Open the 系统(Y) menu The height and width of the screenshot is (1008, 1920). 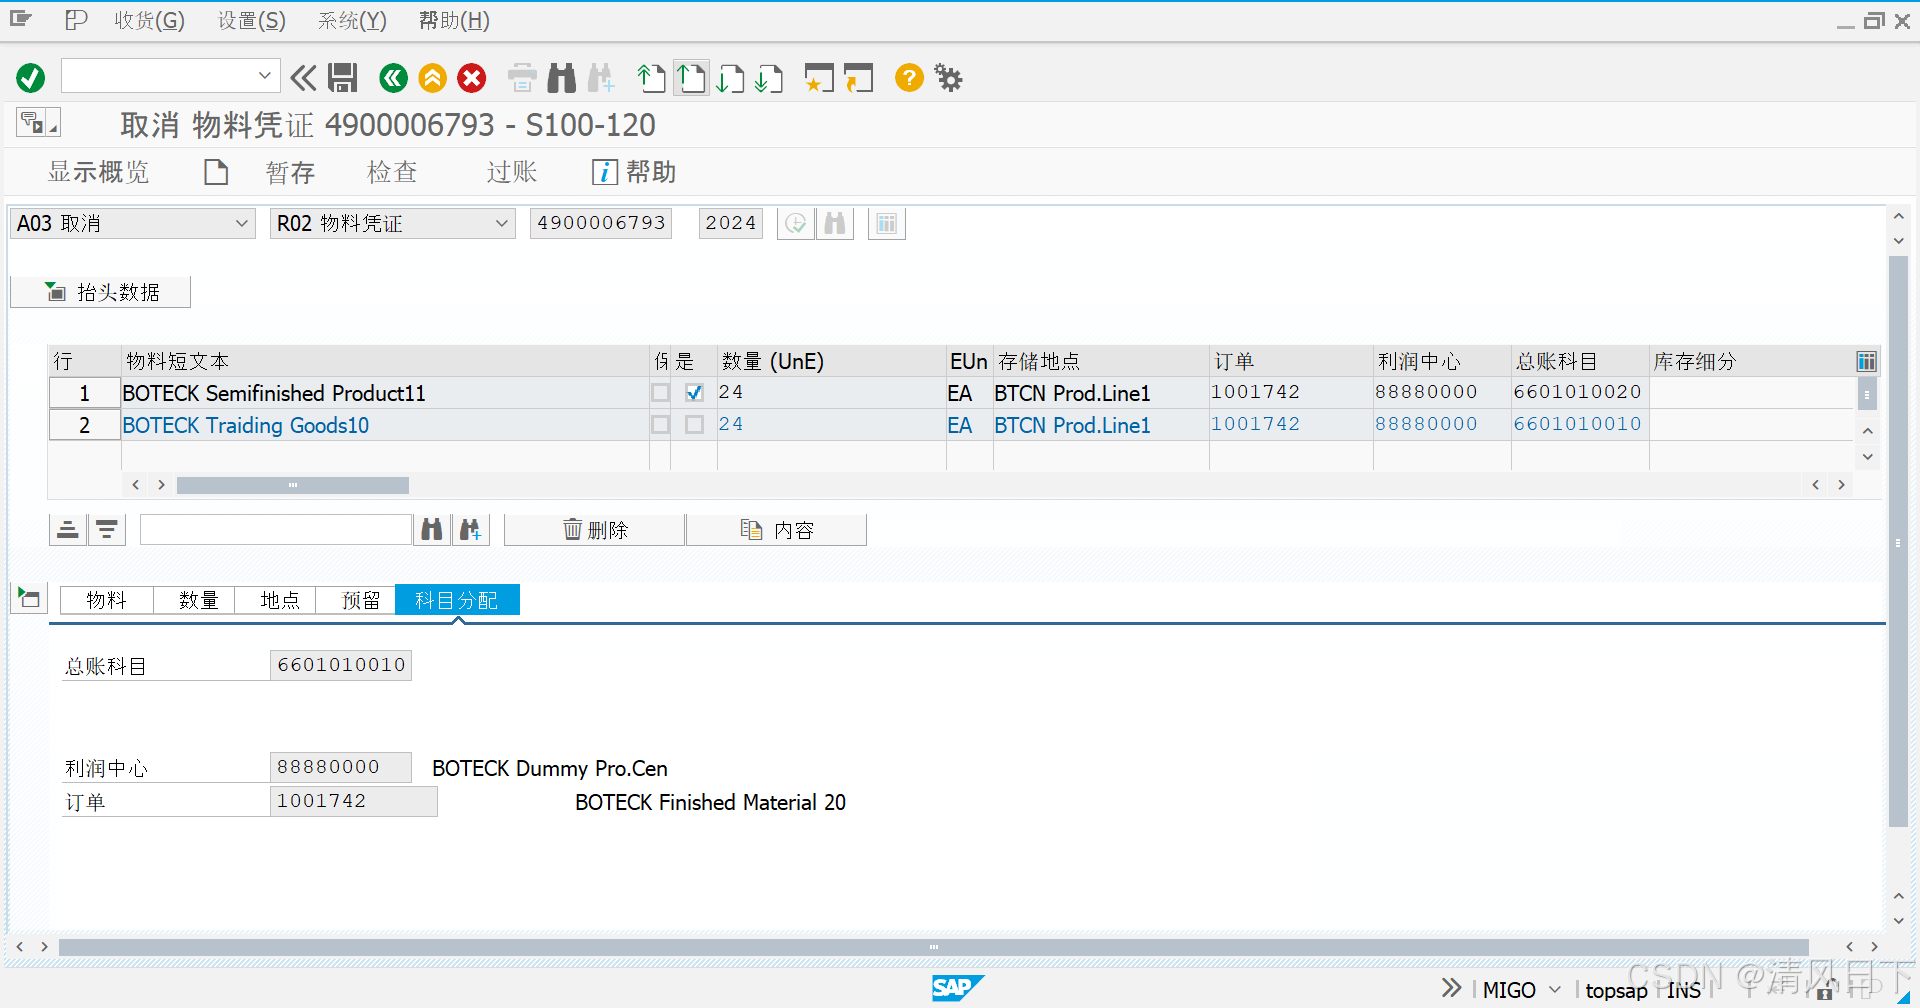352,20
